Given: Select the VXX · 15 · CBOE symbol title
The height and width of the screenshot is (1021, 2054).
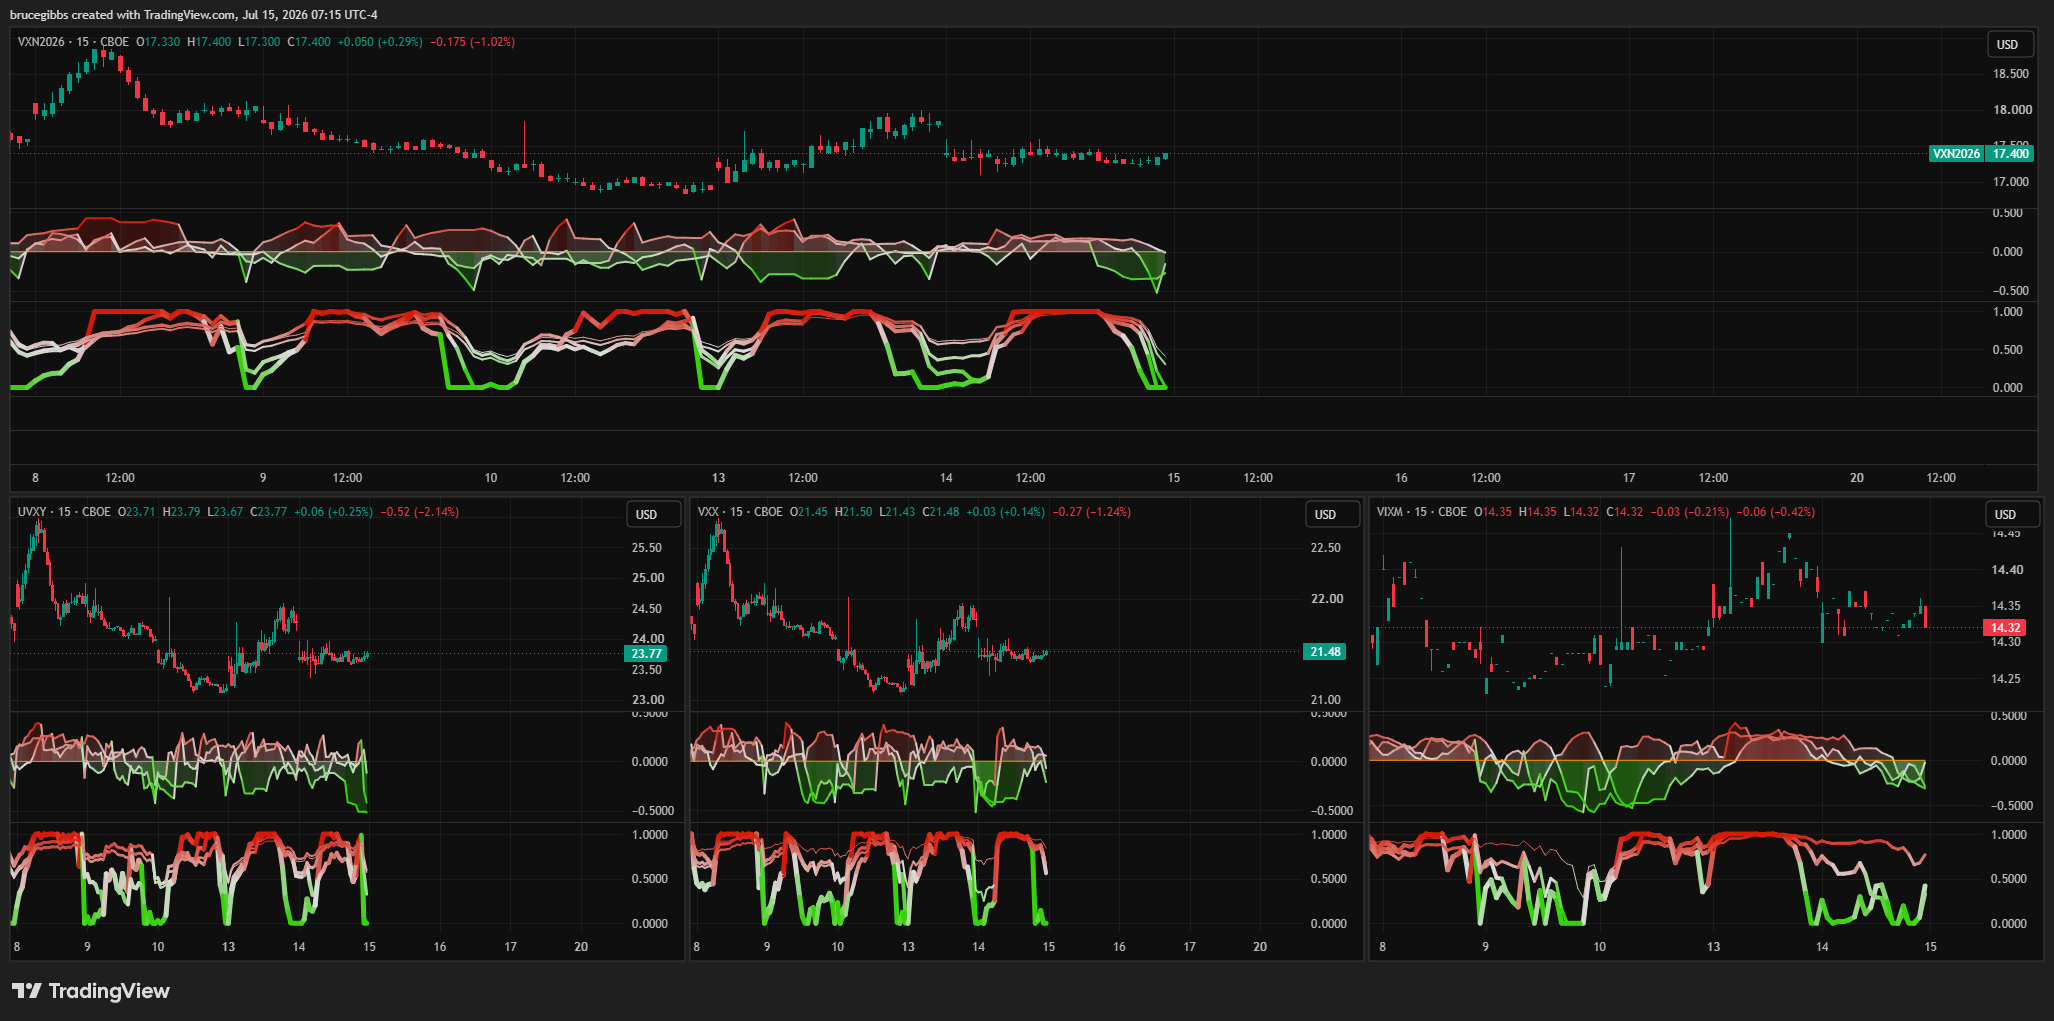Looking at the screenshot, I should (740, 512).
